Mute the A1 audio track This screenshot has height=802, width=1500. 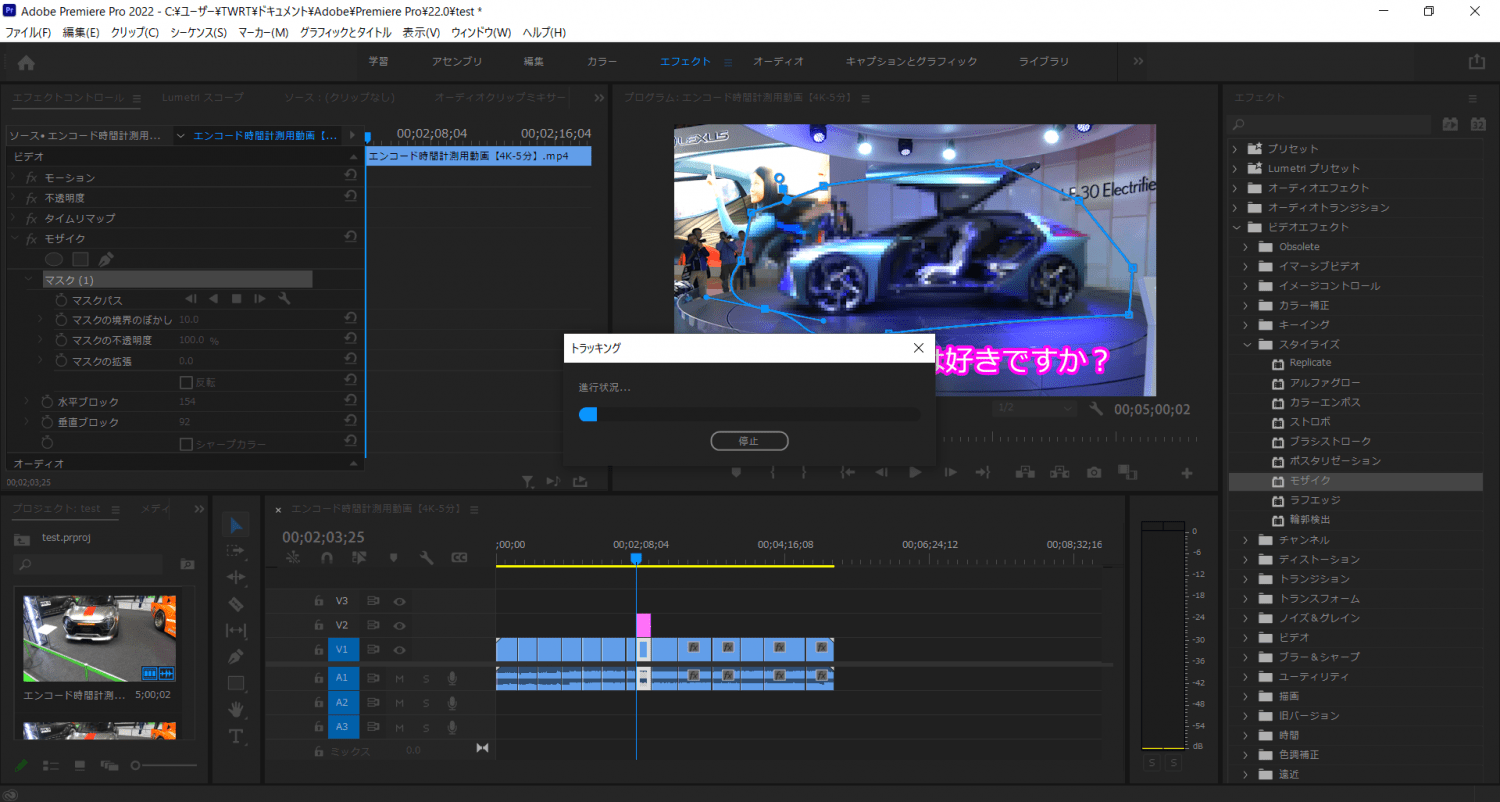click(x=399, y=678)
